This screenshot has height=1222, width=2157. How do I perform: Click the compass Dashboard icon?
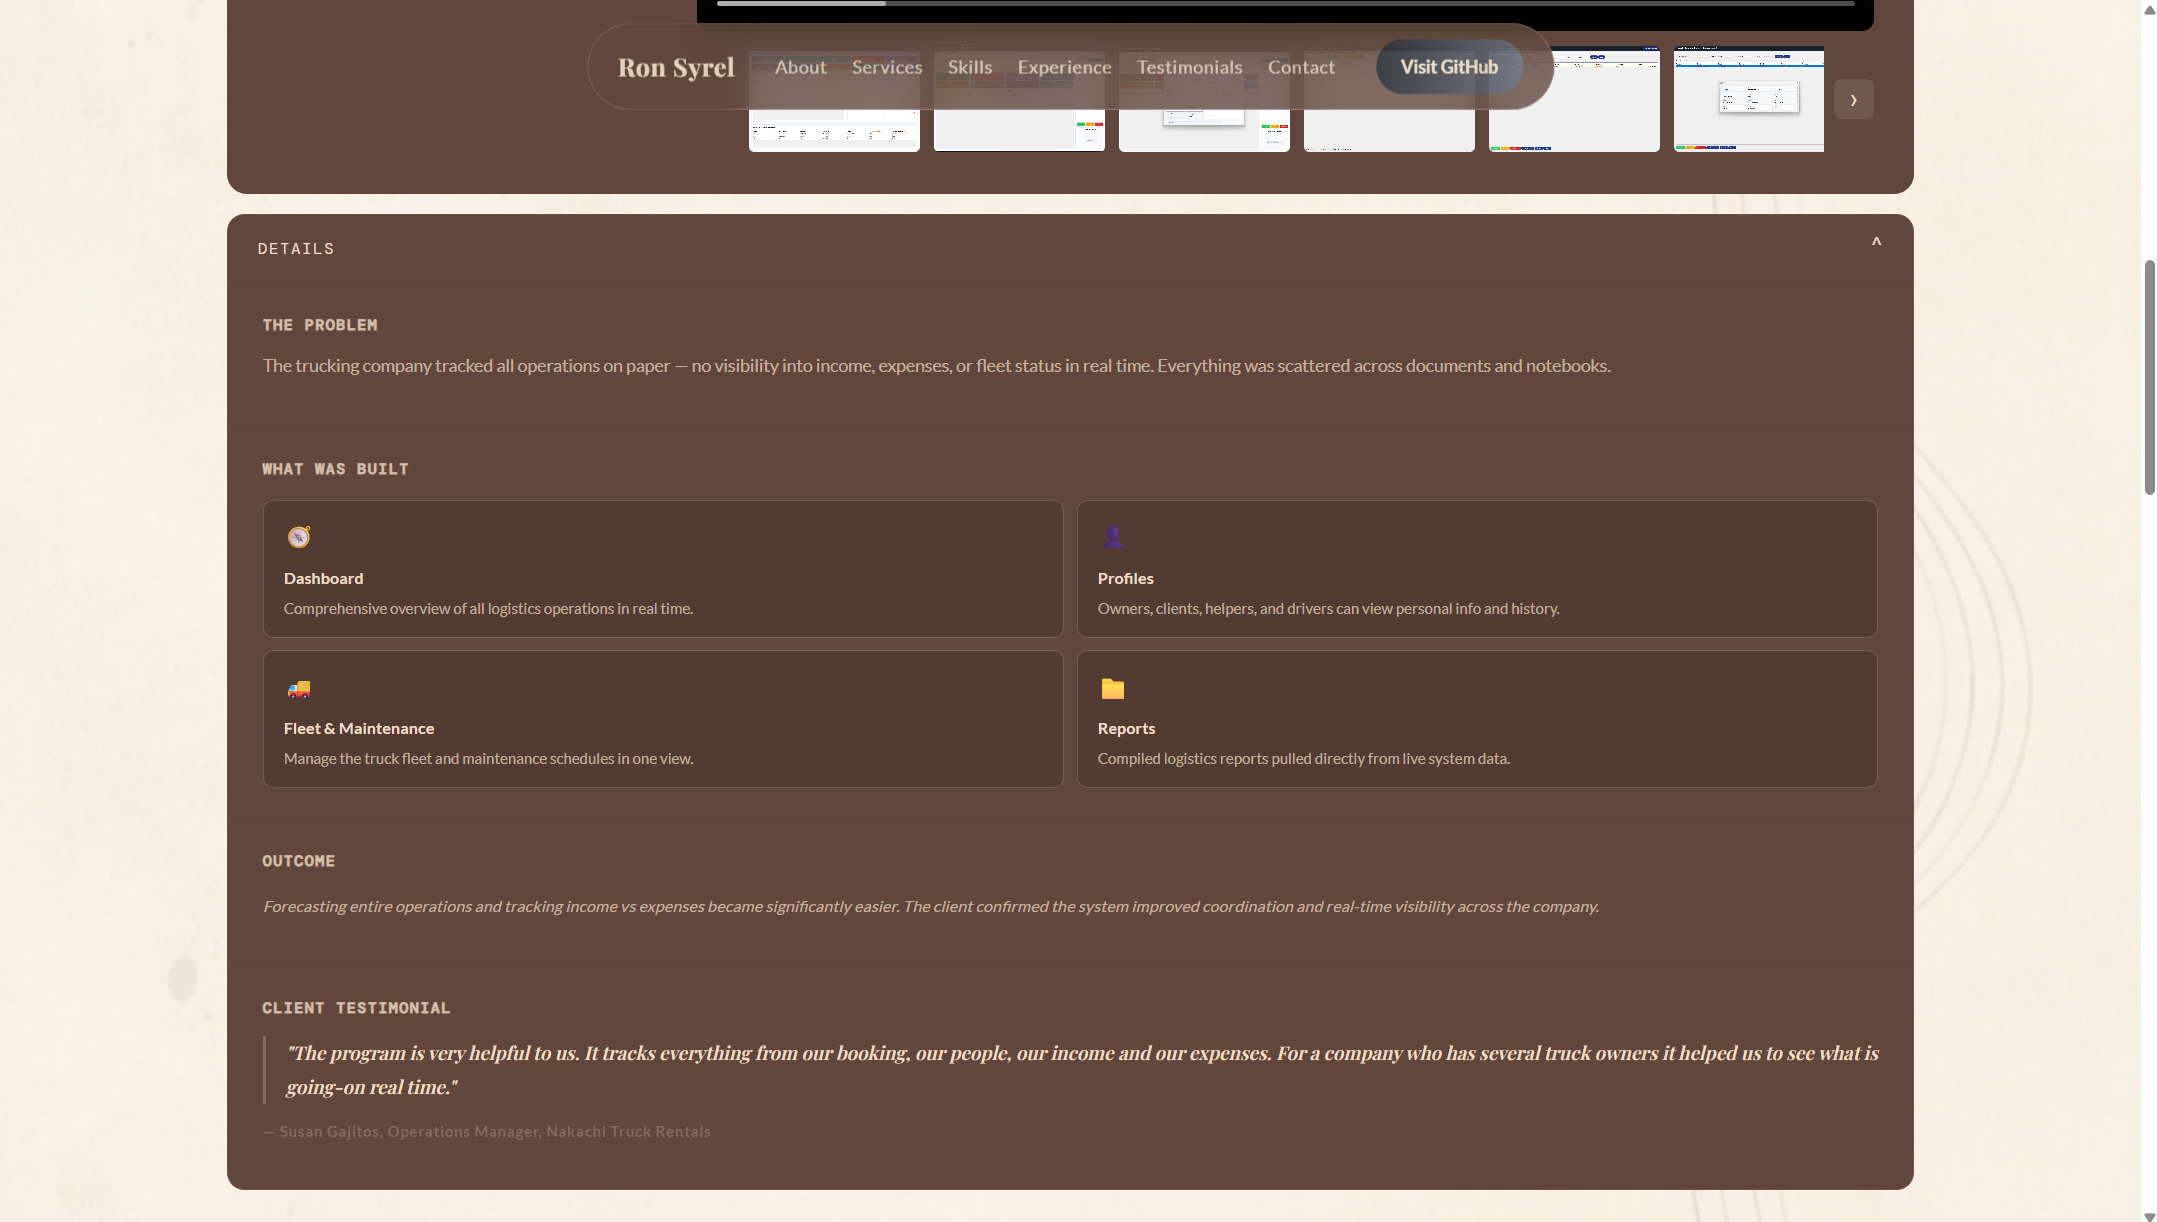[298, 537]
